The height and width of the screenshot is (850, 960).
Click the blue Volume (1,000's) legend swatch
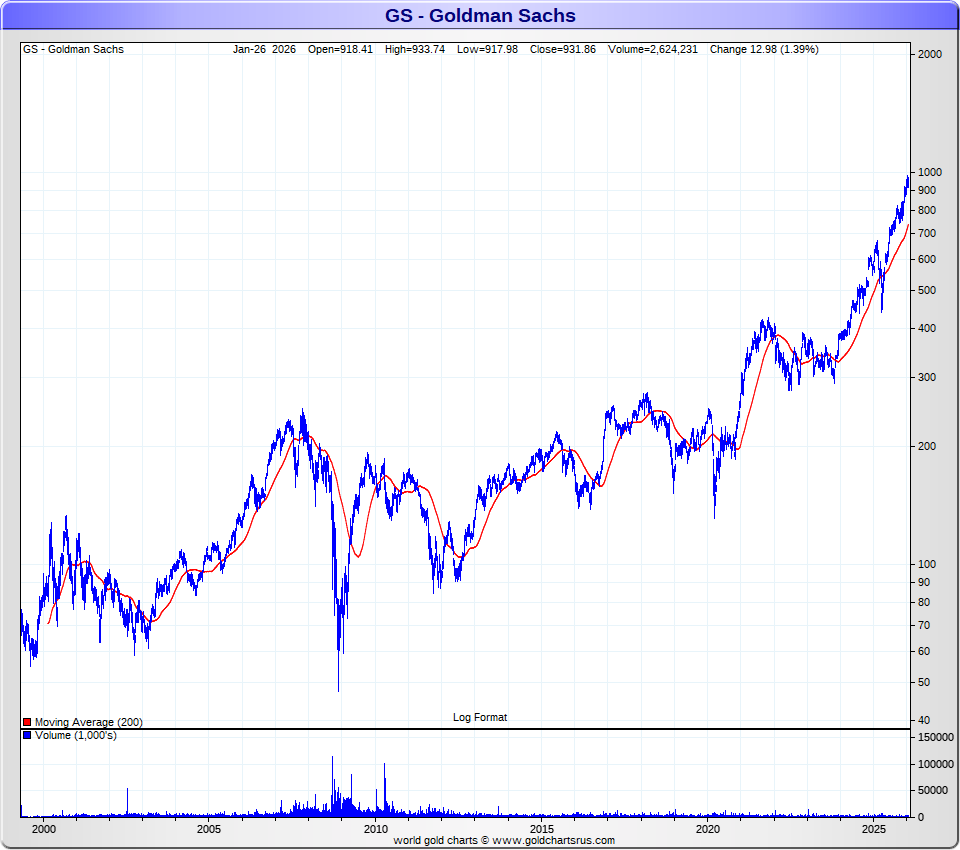pyautogui.click(x=27, y=735)
